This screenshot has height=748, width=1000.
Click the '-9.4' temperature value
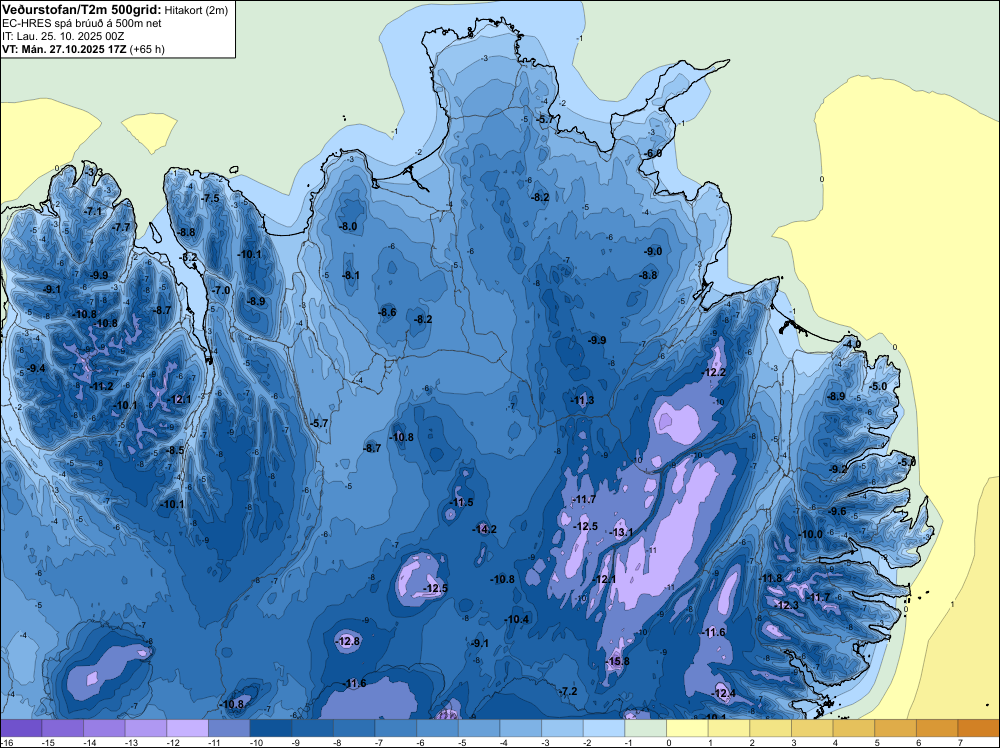click(x=36, y=369)
